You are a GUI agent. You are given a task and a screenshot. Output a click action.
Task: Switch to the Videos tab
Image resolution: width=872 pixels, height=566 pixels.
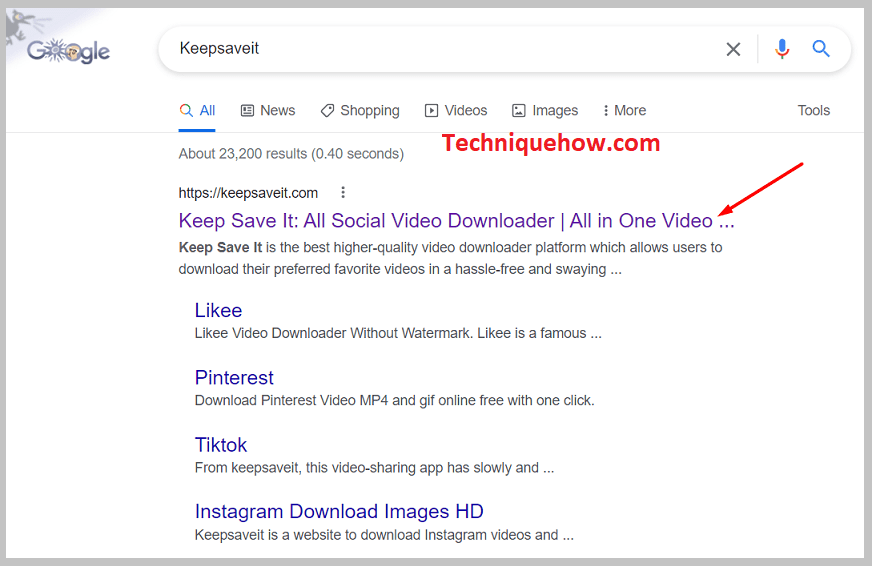point(455,111)
